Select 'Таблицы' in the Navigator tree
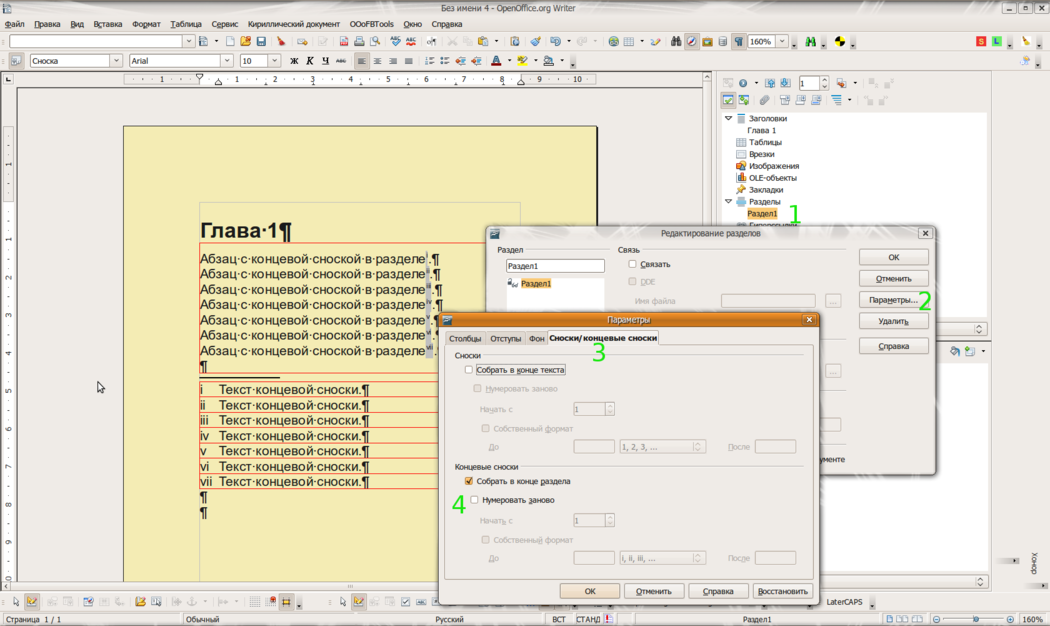This screenshot has width=1050, height=626. tap(765, 143)
